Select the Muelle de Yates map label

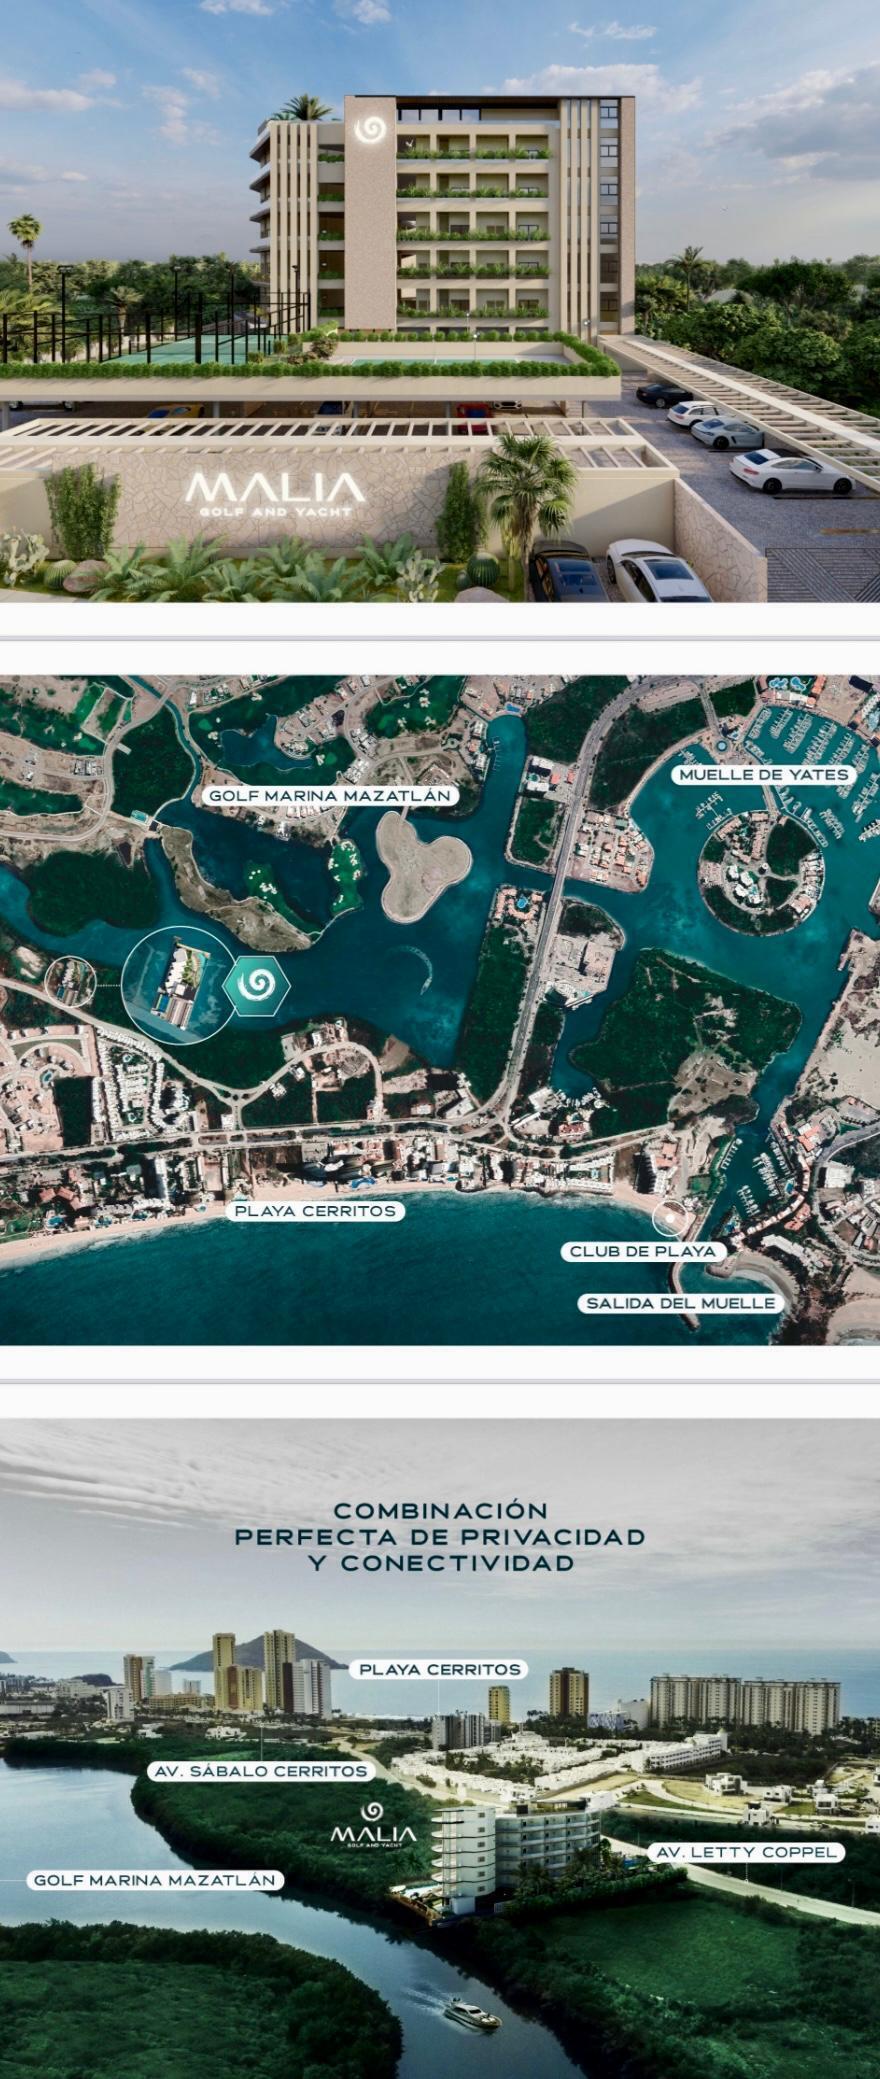tap(763, 774)
